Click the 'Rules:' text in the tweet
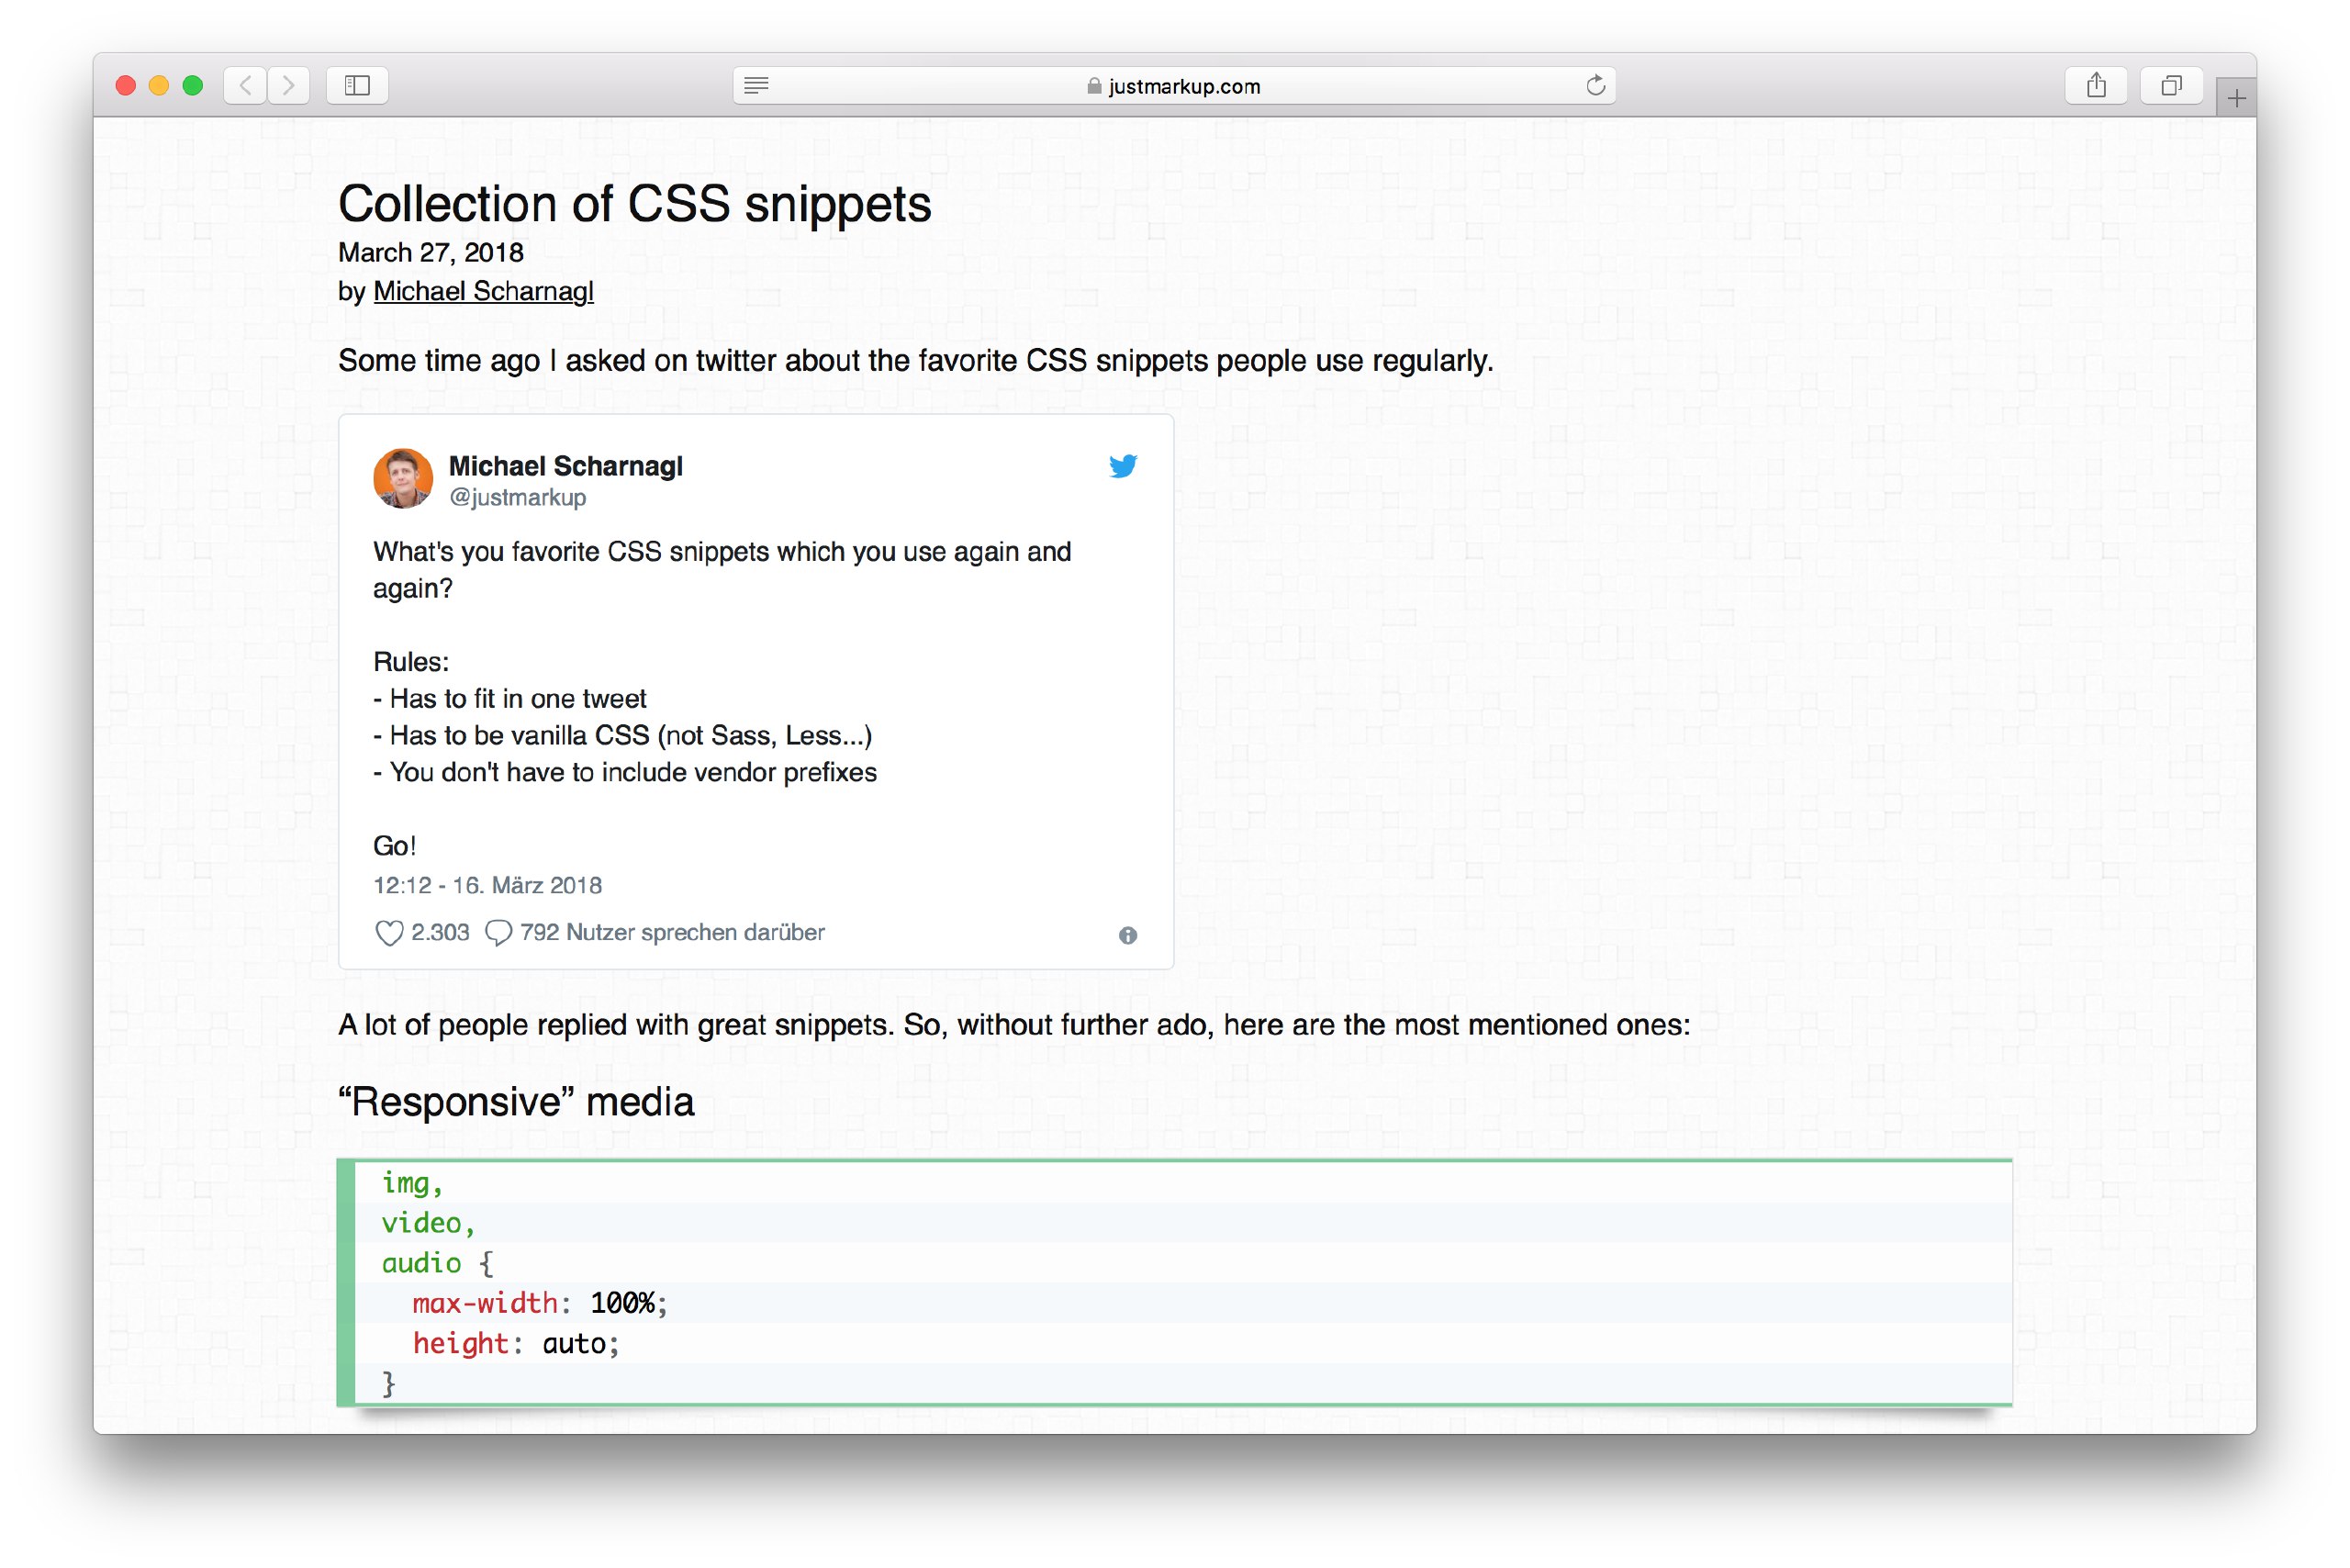This screenshot has height=1568, width=2350. tap(411, 662)
